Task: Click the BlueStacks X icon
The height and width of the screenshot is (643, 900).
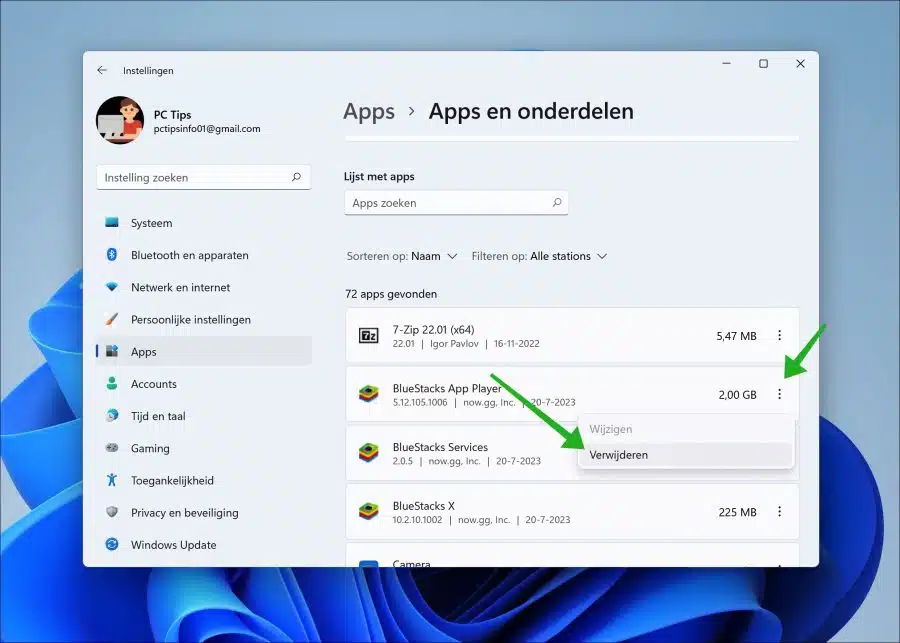Action: [368, 511]
